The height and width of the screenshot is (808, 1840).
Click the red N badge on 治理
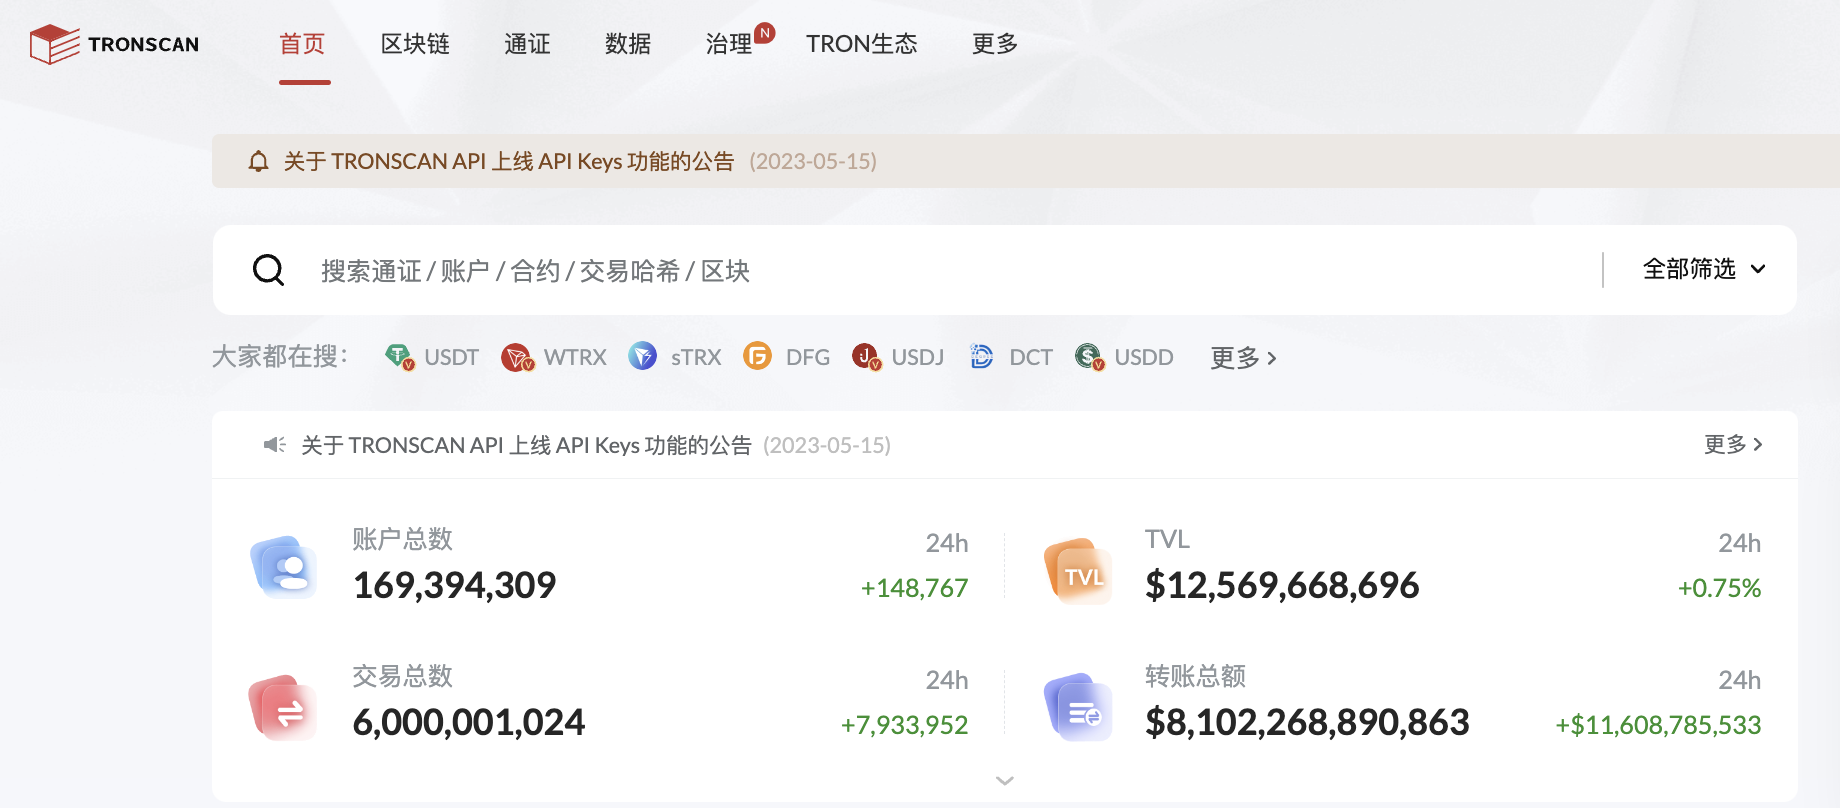click(765, 32)
